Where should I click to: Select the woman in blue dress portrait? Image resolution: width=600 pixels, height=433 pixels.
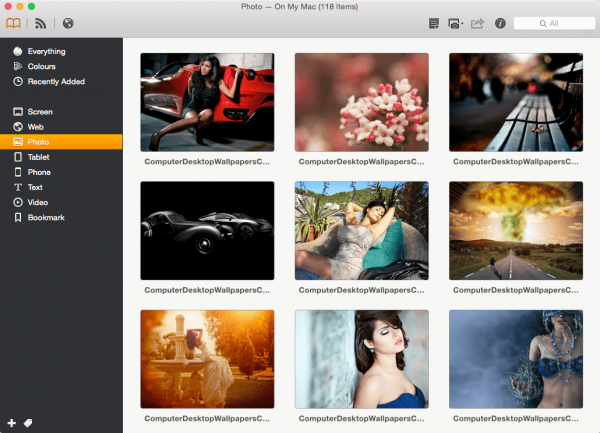click(x=362, y=359)
